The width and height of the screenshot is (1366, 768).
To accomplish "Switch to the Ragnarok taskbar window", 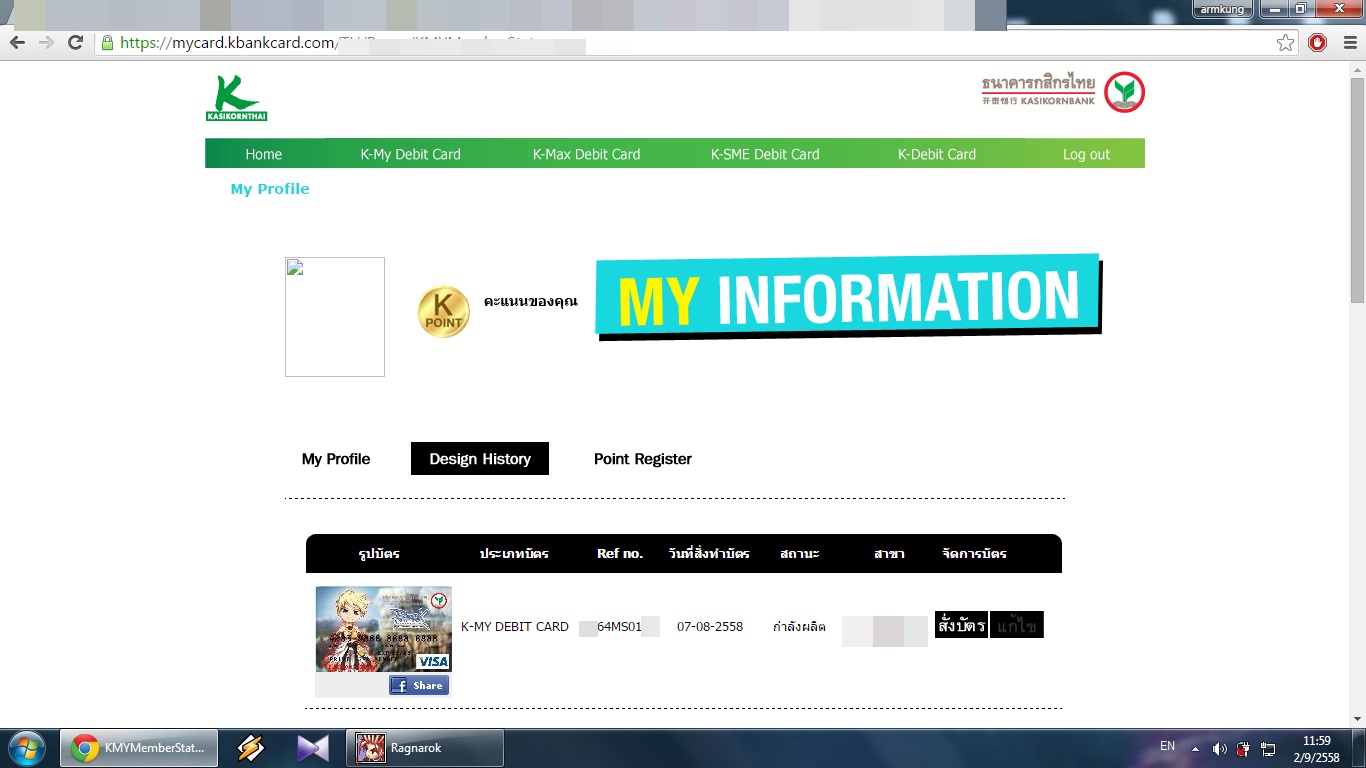I will coord(425,748).
